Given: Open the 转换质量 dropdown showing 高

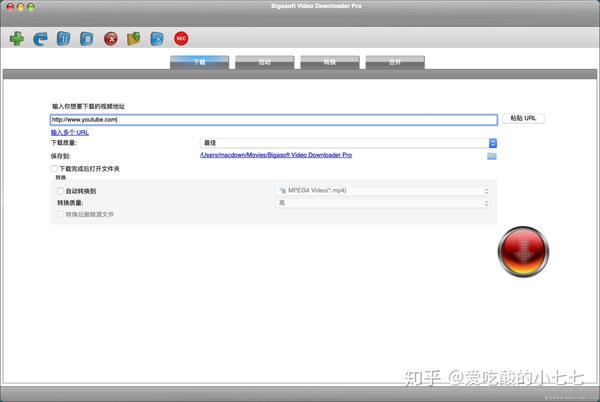Looking at the screenshot, I should pos(382,203).
